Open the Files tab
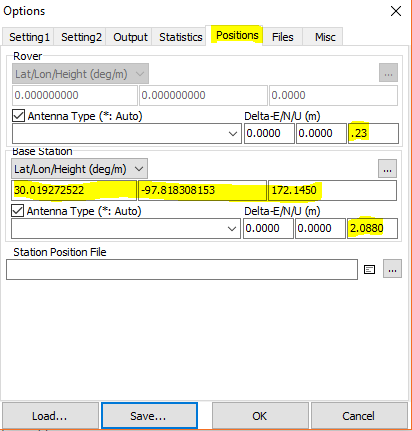 [x=282, y=37]
